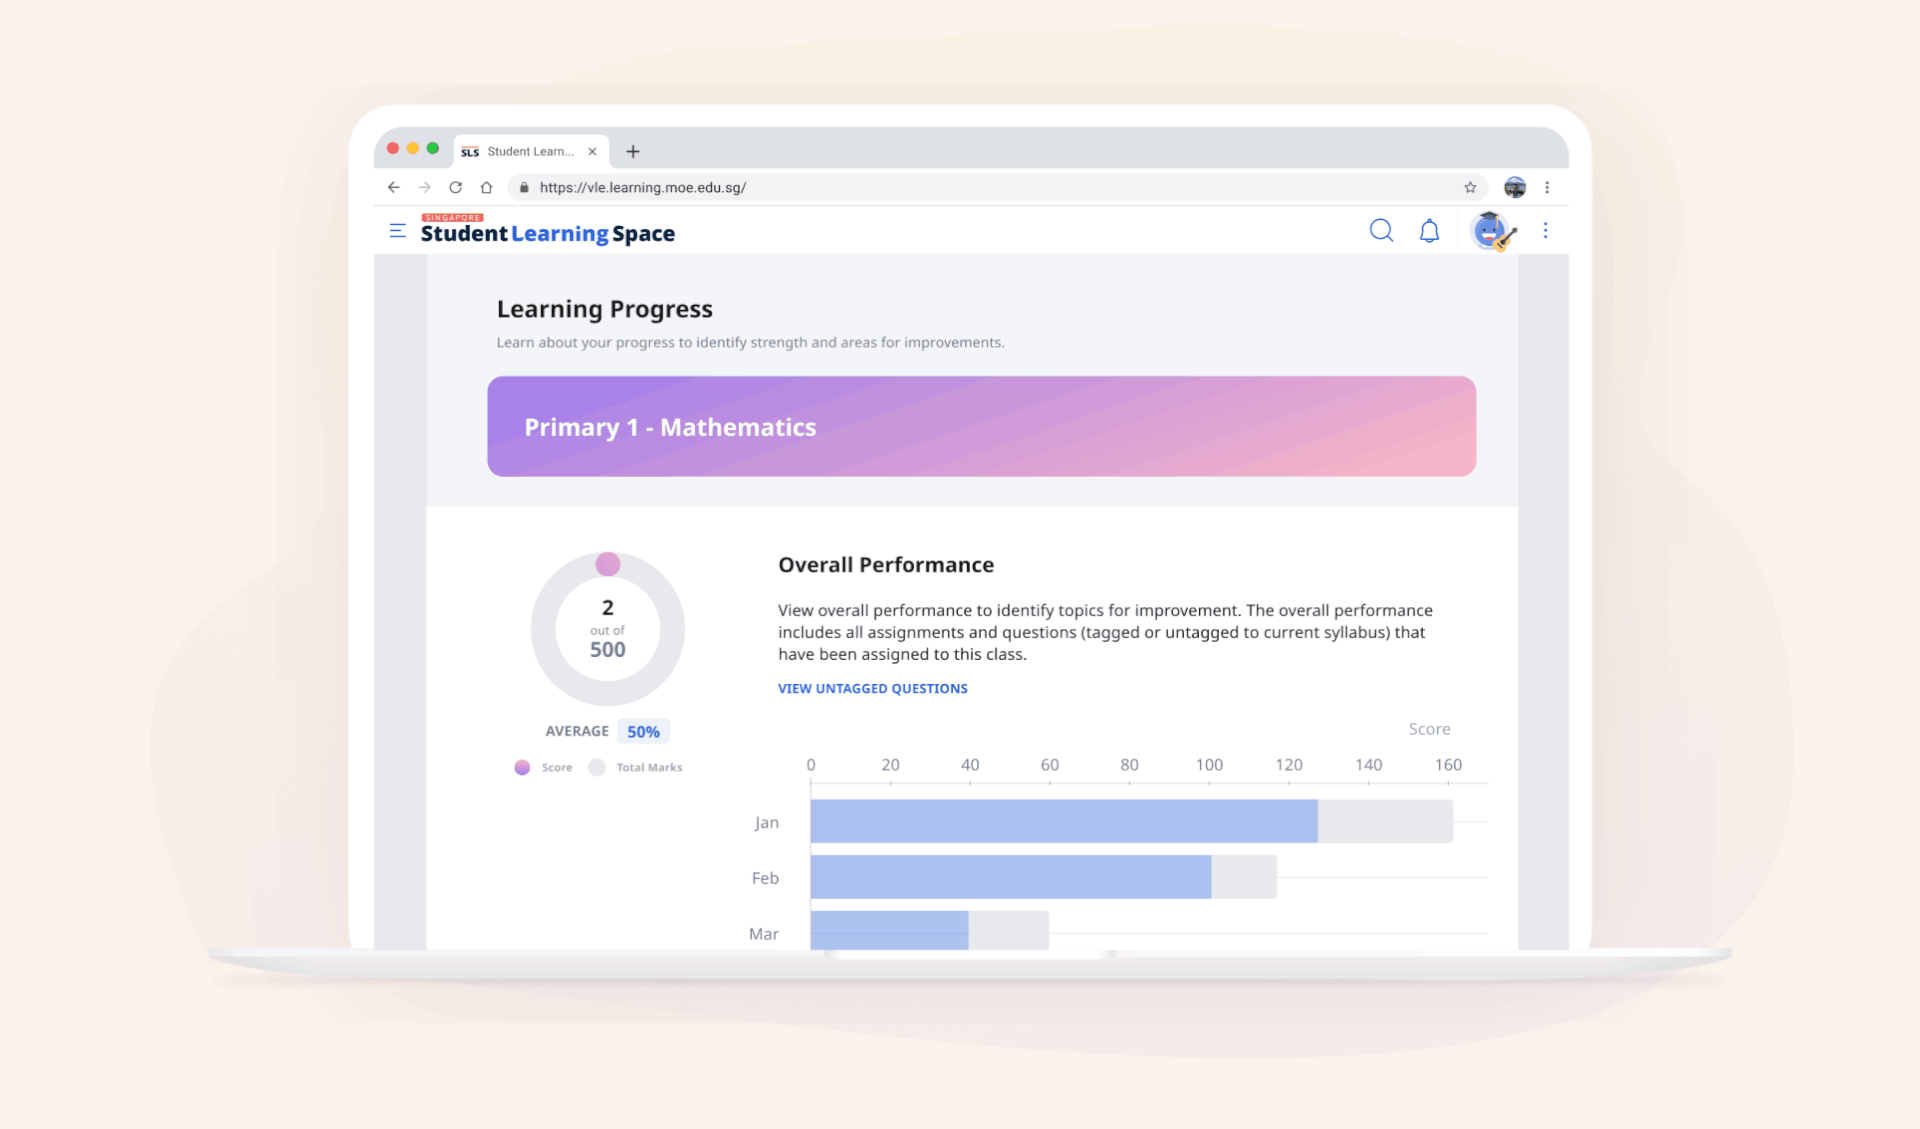Viewport: 1920px width, 1129px height.
Task: Bookmark the page with star icon
Action: [1470, 187]
